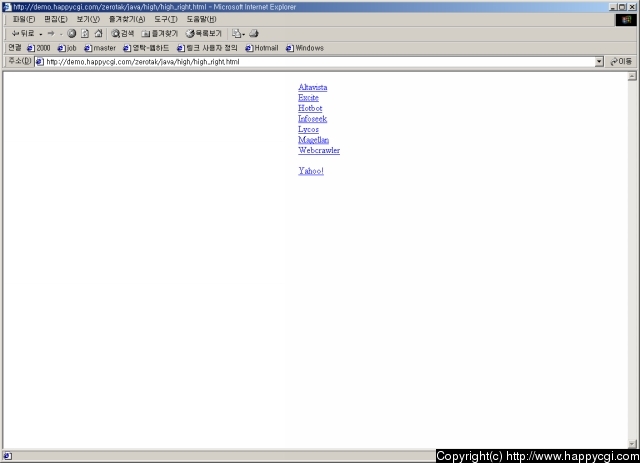
Task: Stop page loading with the Stop icon
Action: (x=71, y=33)
